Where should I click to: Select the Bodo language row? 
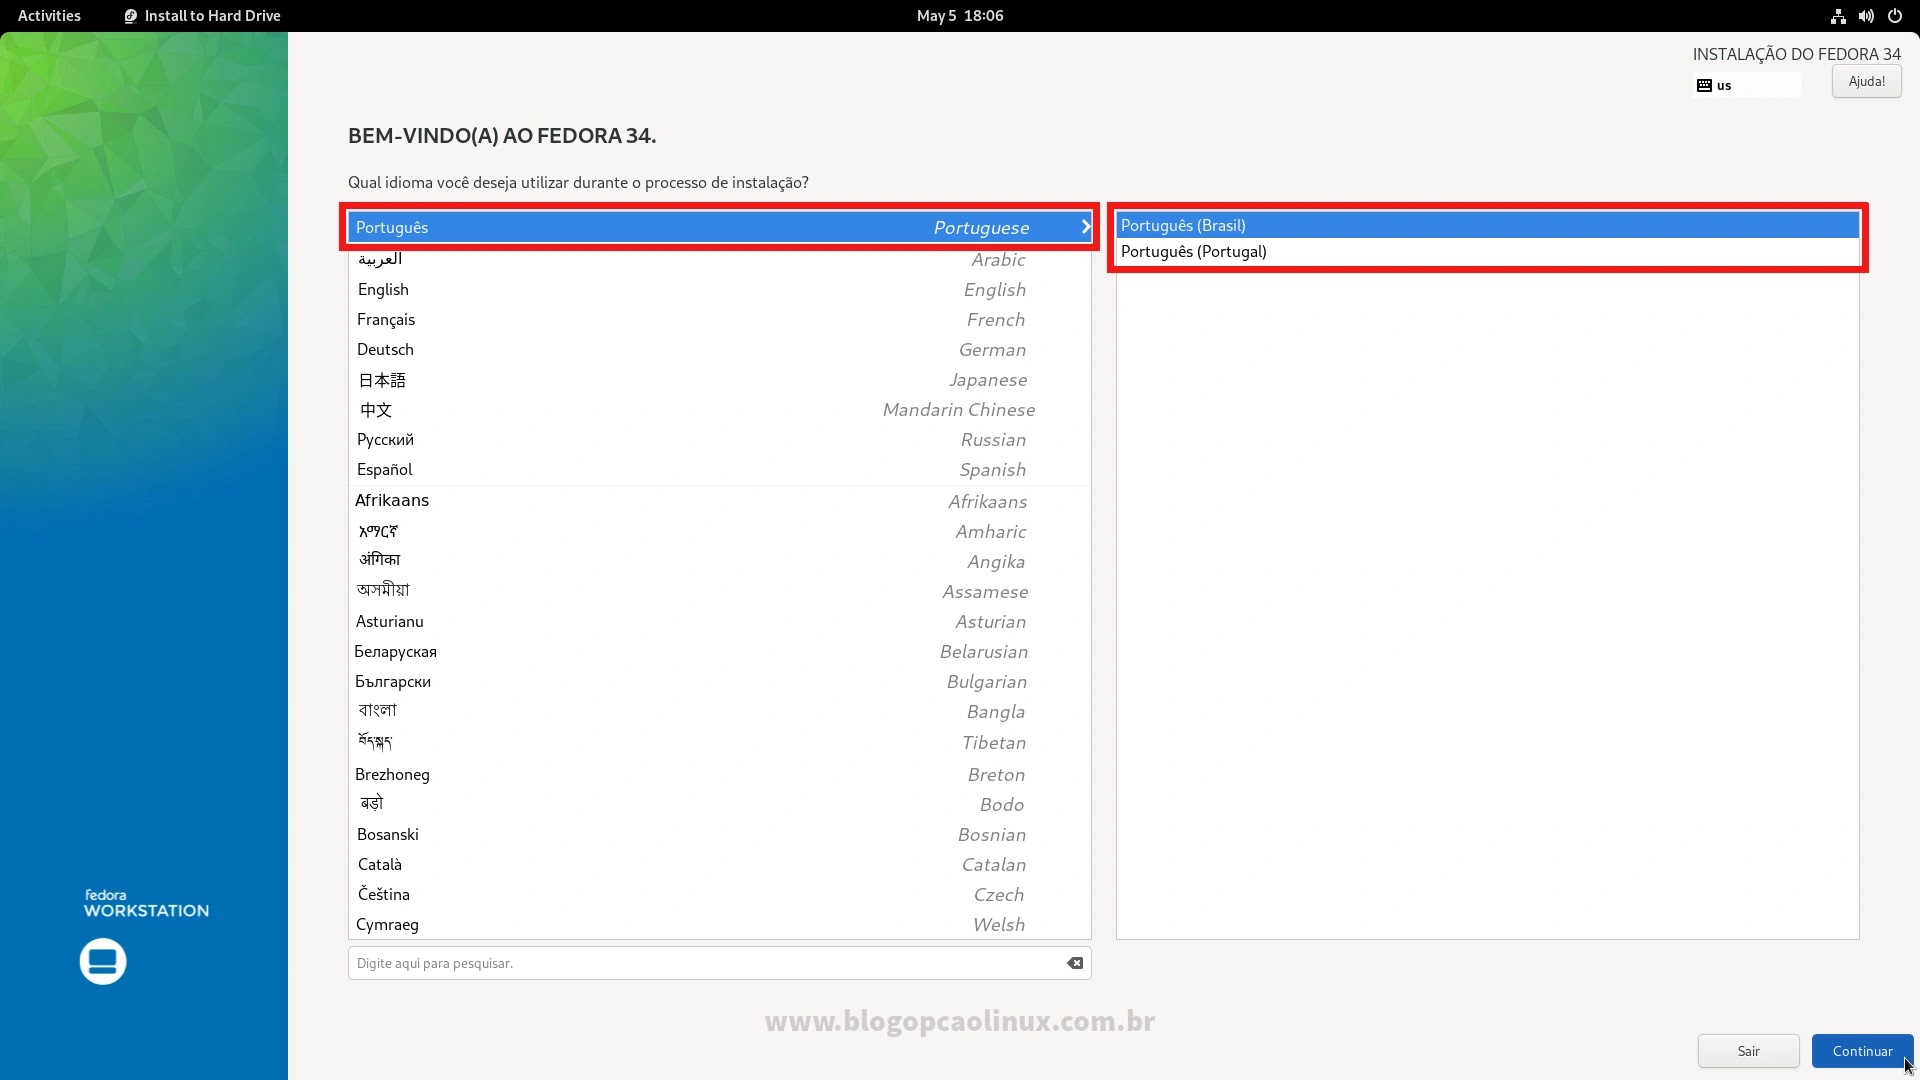[719, 804]
